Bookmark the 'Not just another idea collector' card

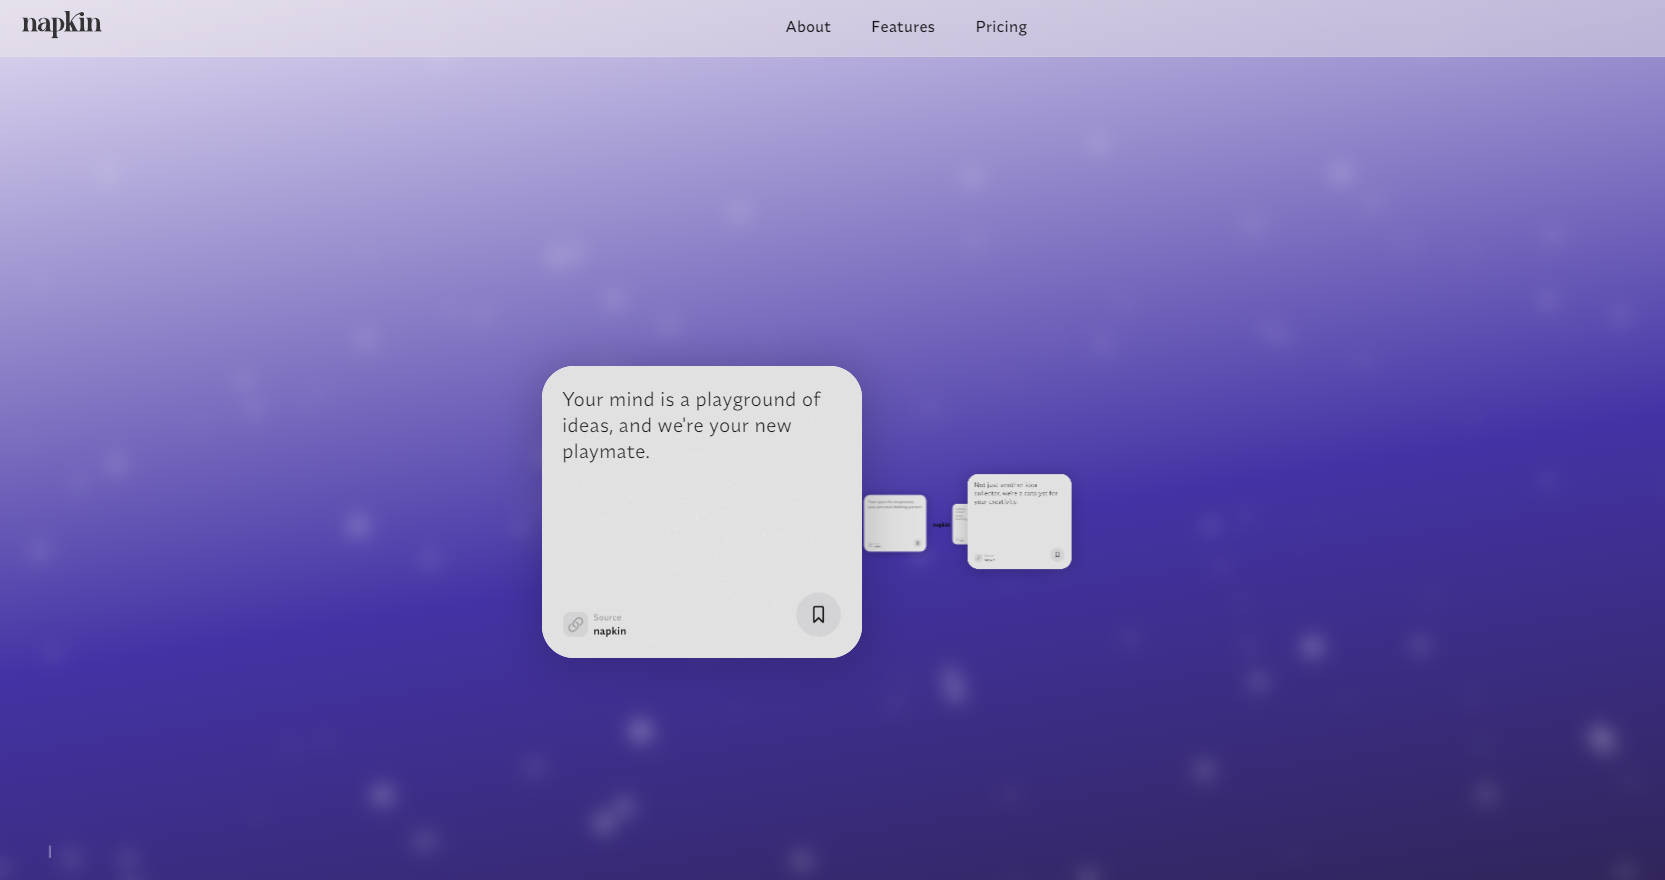point(1056,554)
